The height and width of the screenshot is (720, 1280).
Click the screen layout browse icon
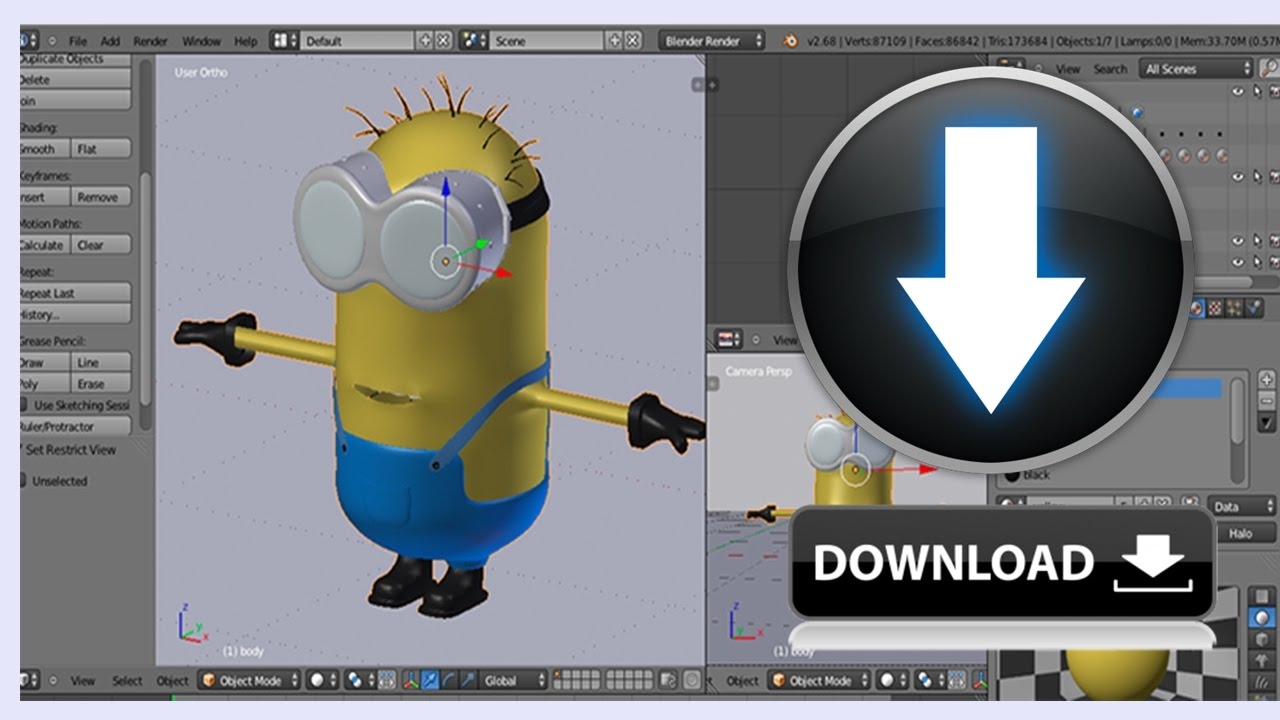285,41
